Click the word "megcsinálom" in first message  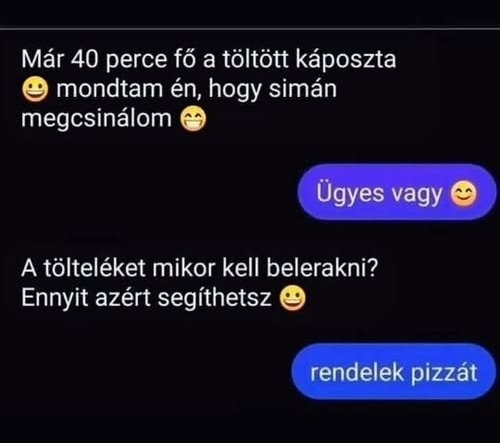point(96,119)
